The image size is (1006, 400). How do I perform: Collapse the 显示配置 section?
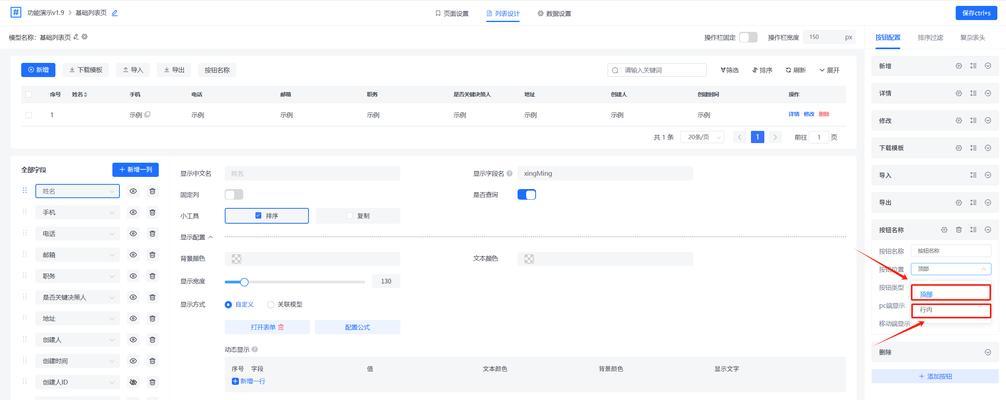click(197, 237)
